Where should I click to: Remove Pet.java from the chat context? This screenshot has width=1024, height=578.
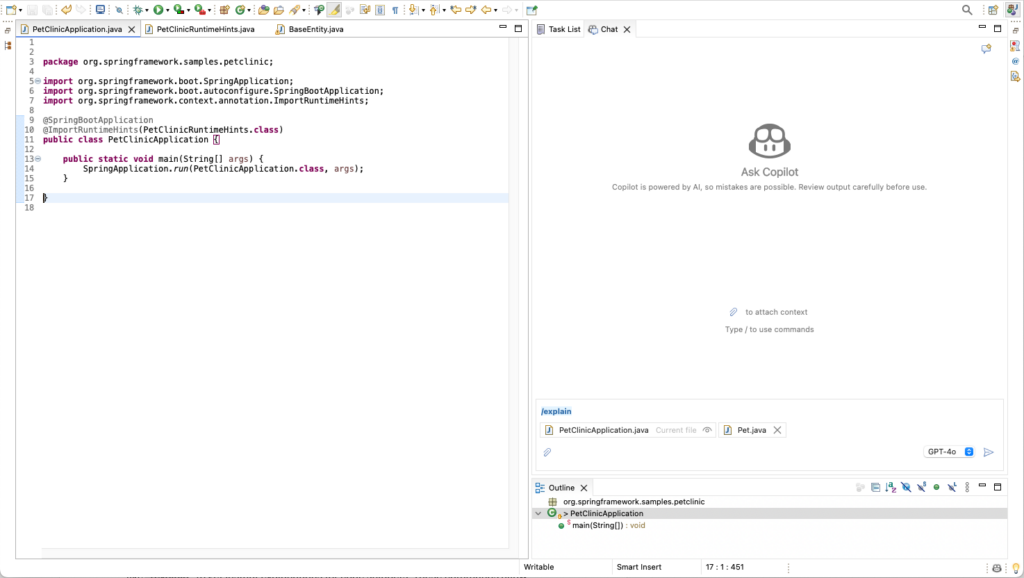[777, 429]
